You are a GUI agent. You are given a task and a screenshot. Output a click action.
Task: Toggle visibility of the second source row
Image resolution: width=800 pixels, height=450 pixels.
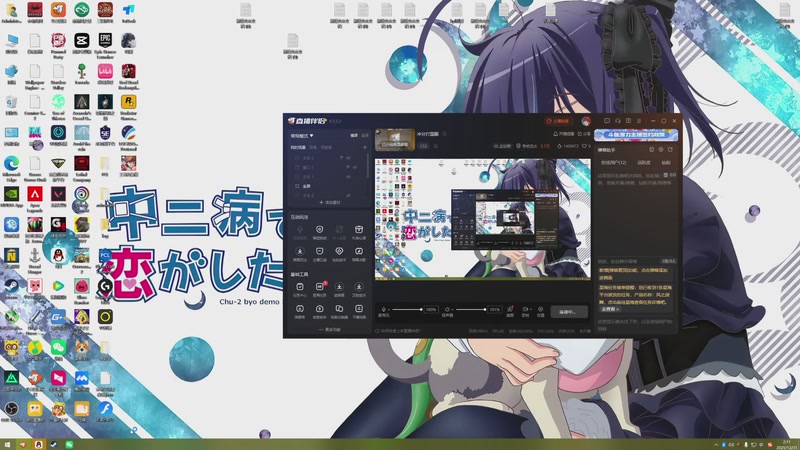click(x=355, y=167)
